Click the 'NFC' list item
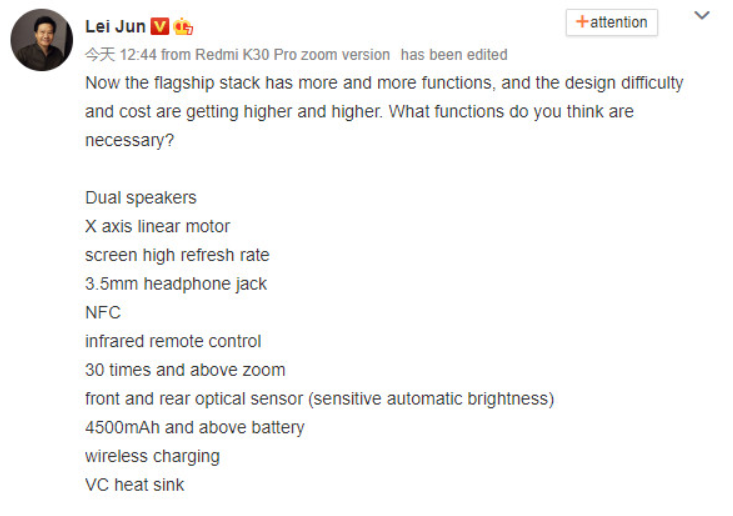Image resolution: width=733 pixels, height=516 pixels. pos(103,312)
